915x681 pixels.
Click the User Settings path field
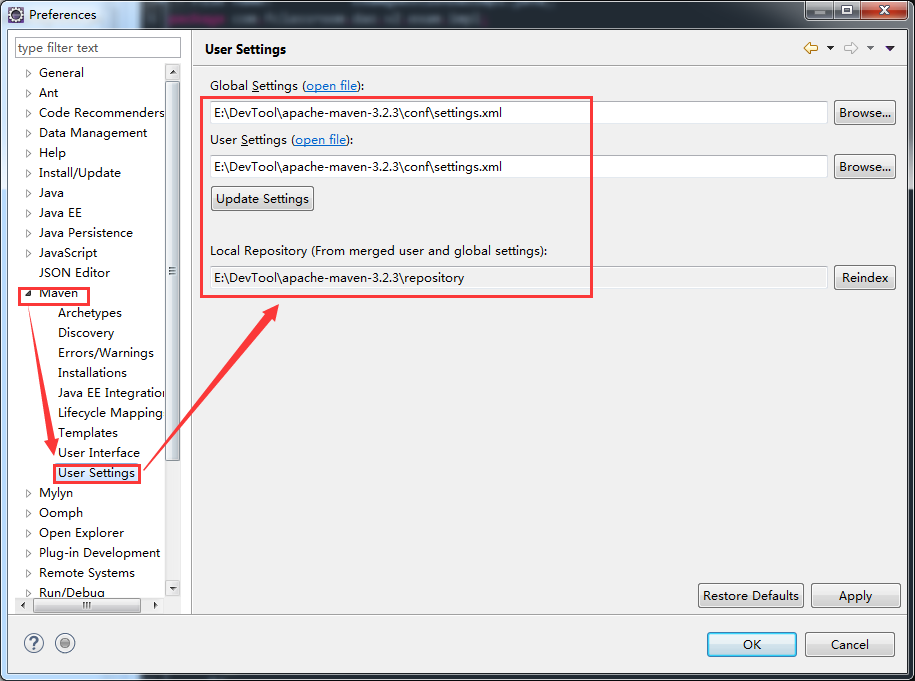coord(518,167)
